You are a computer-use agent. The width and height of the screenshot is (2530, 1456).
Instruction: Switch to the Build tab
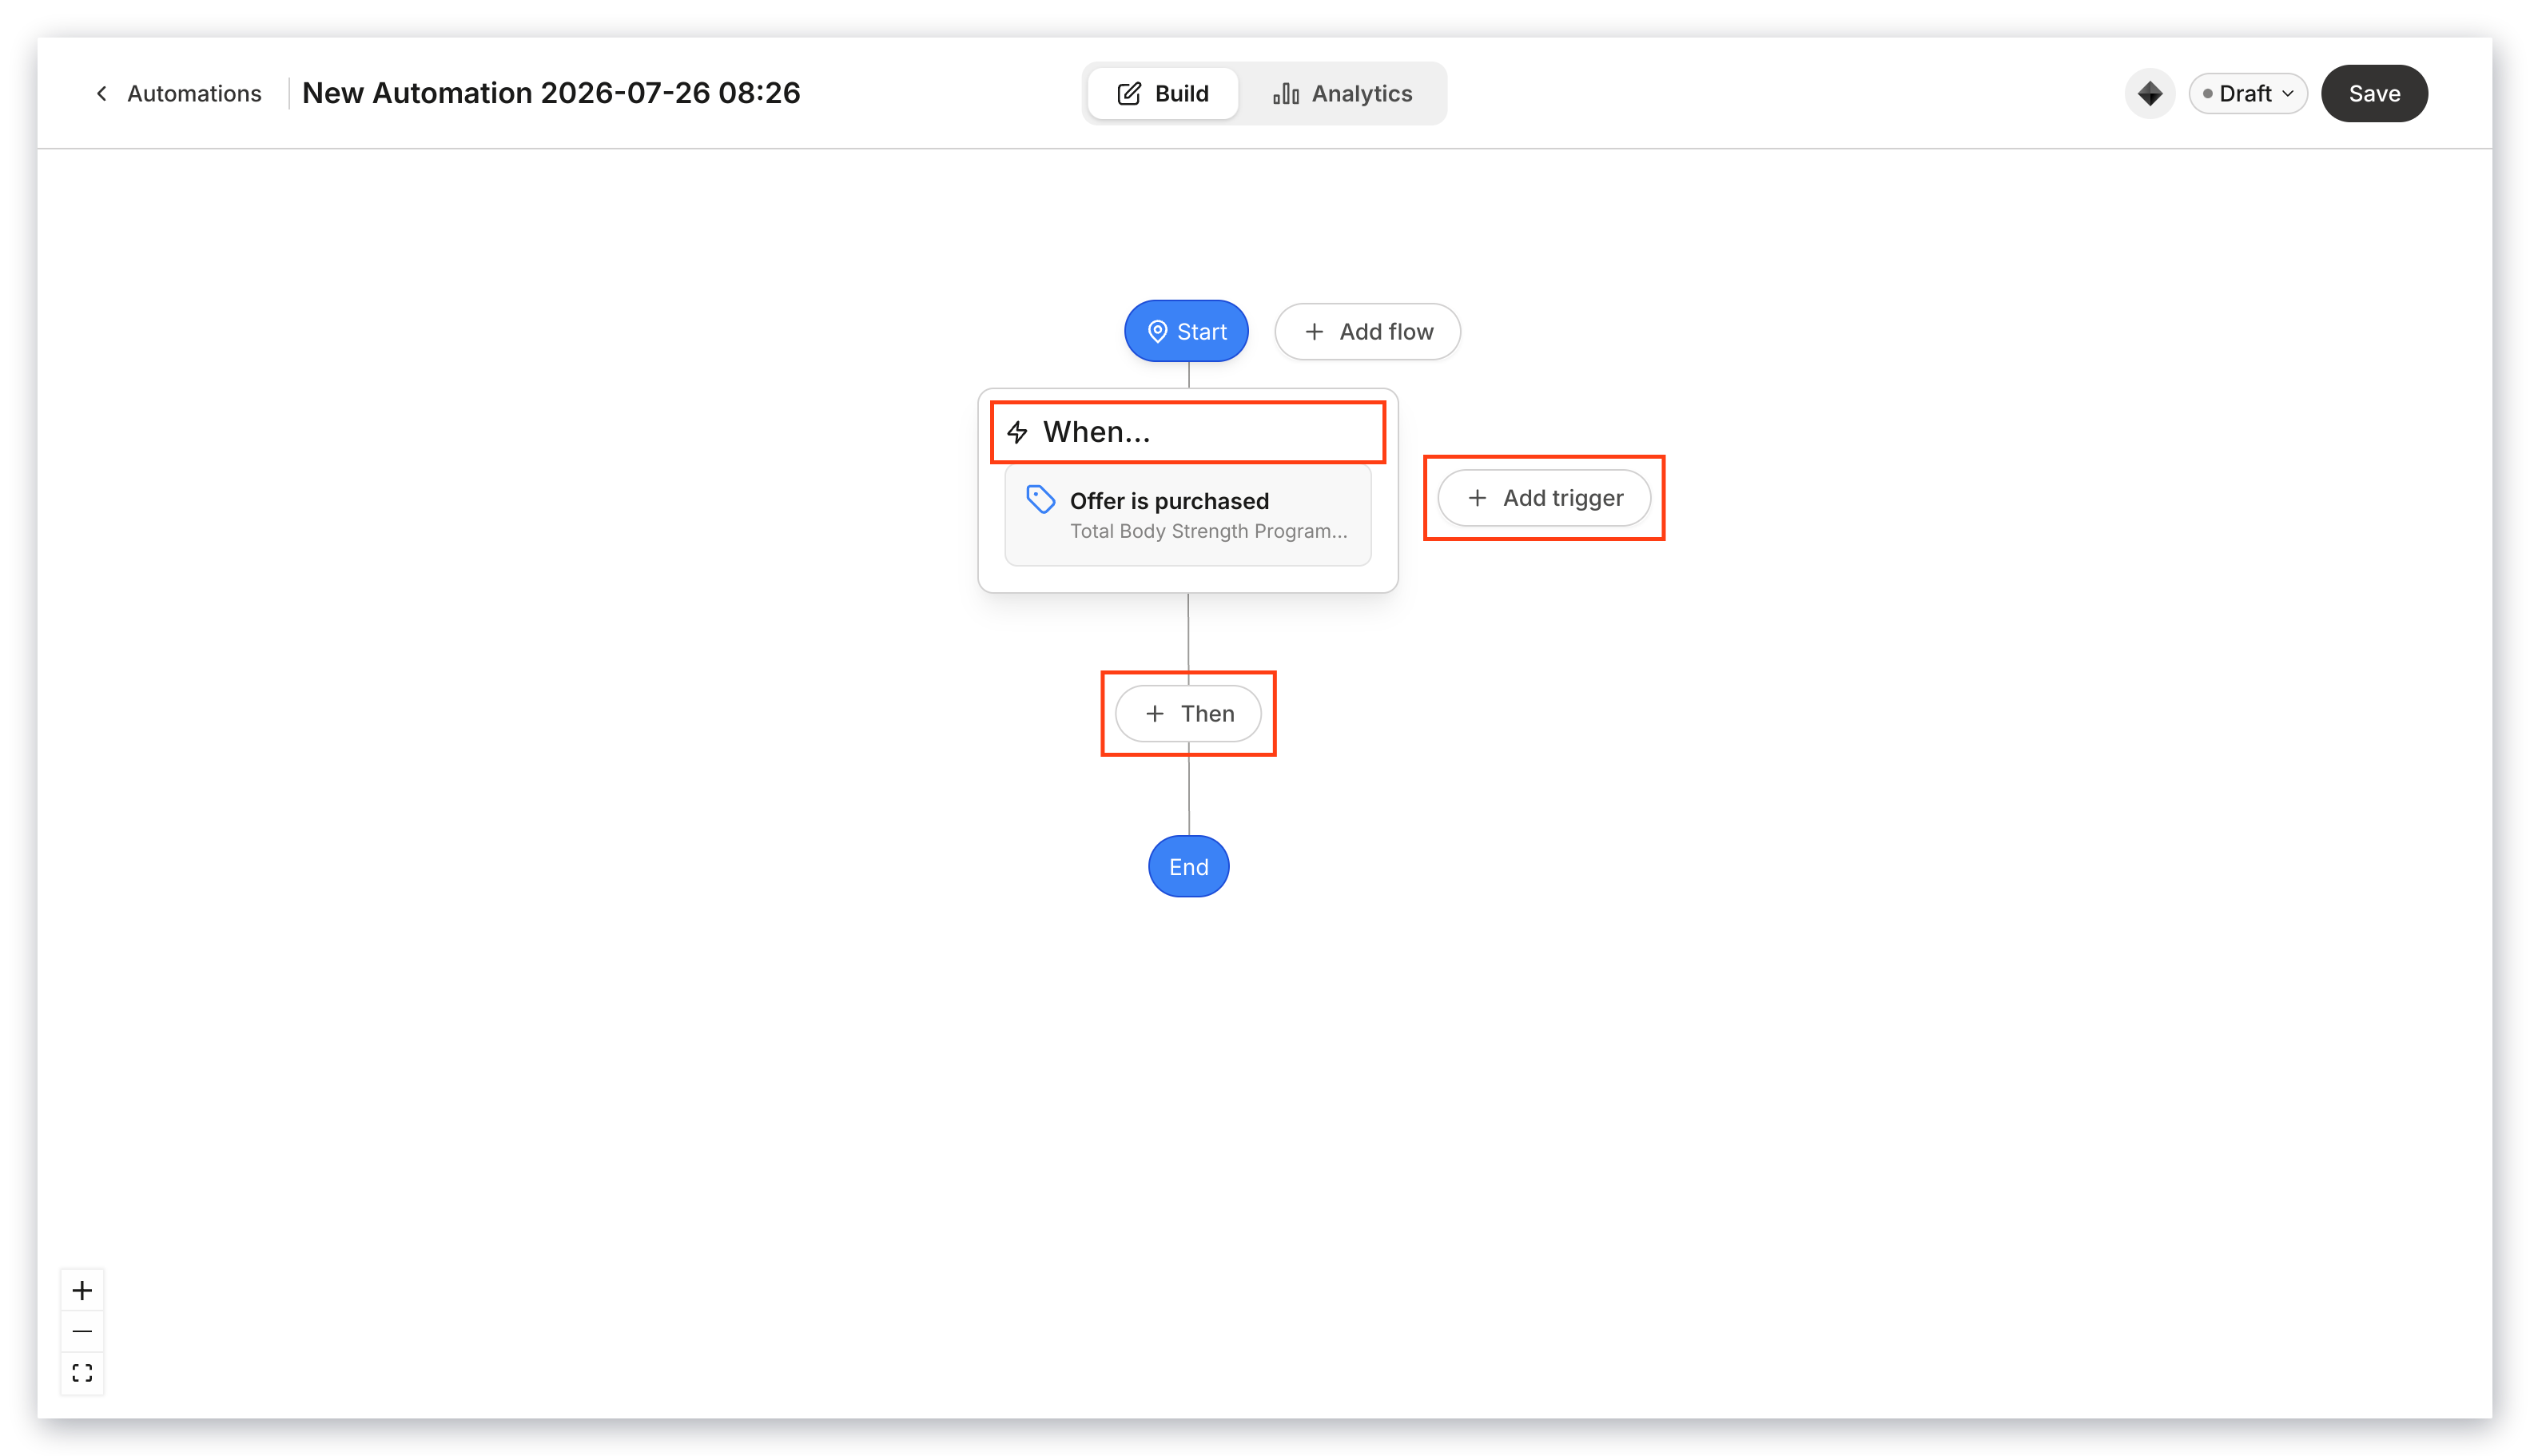(x=1162, y=93)
